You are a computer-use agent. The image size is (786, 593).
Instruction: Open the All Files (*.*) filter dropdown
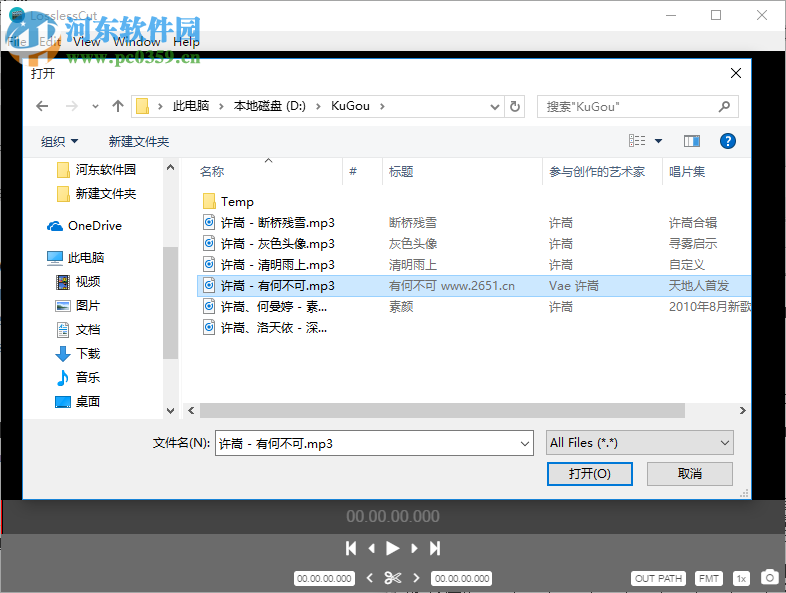coord(640,443)
